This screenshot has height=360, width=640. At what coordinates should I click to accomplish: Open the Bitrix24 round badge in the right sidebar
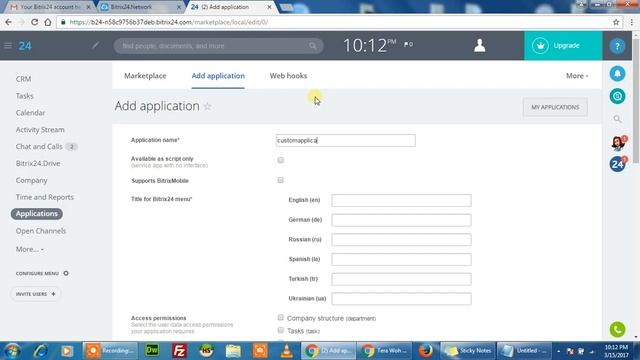click(618, 164)
